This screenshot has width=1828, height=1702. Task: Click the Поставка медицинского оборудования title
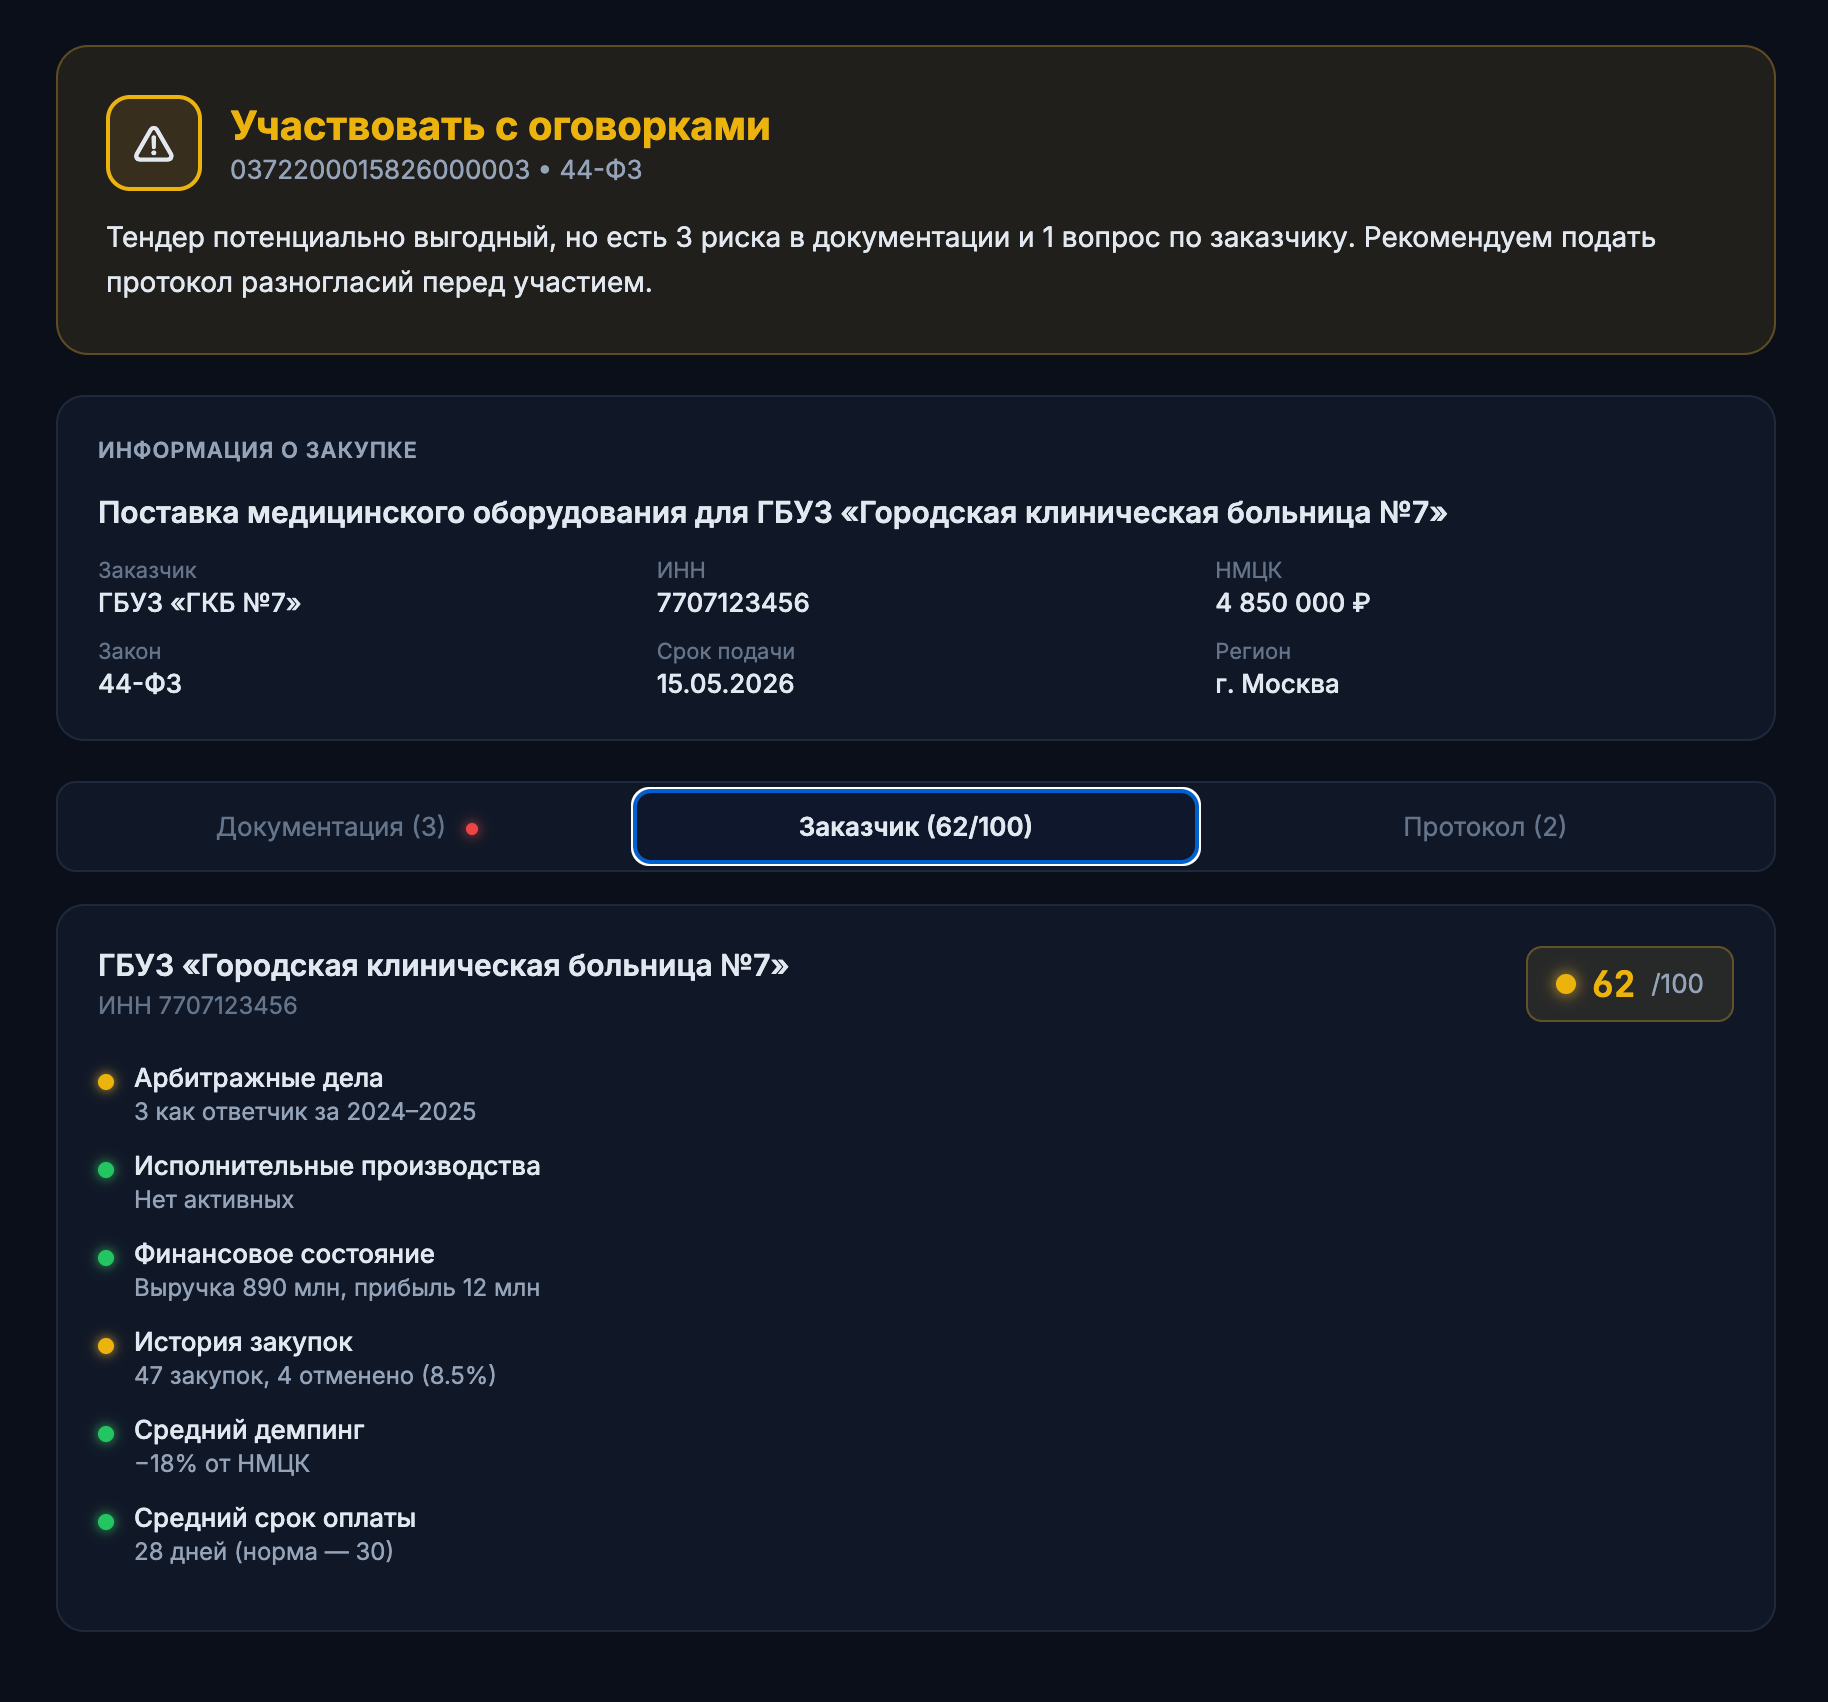773,513
